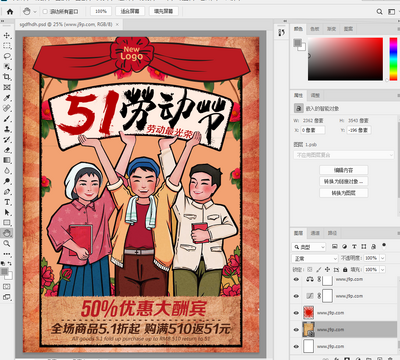Select the Lasso tool
This screenshot has height=360, width=400.
(x=7, y=56)
